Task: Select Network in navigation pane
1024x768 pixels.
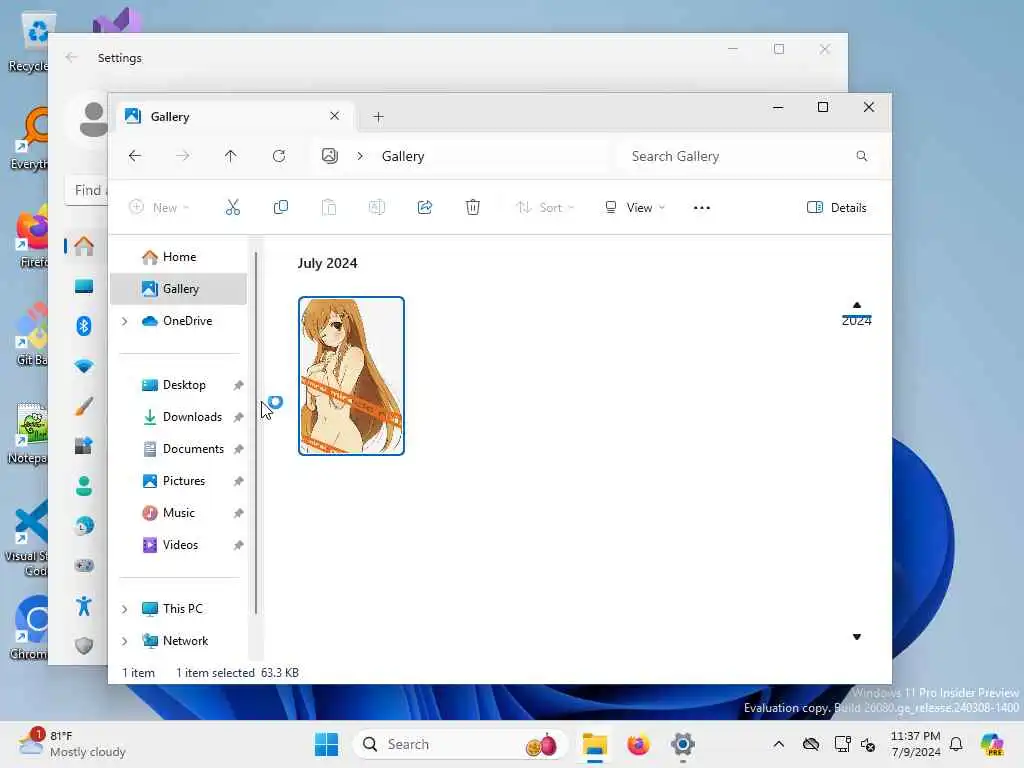Action: (x=185, y=641)
